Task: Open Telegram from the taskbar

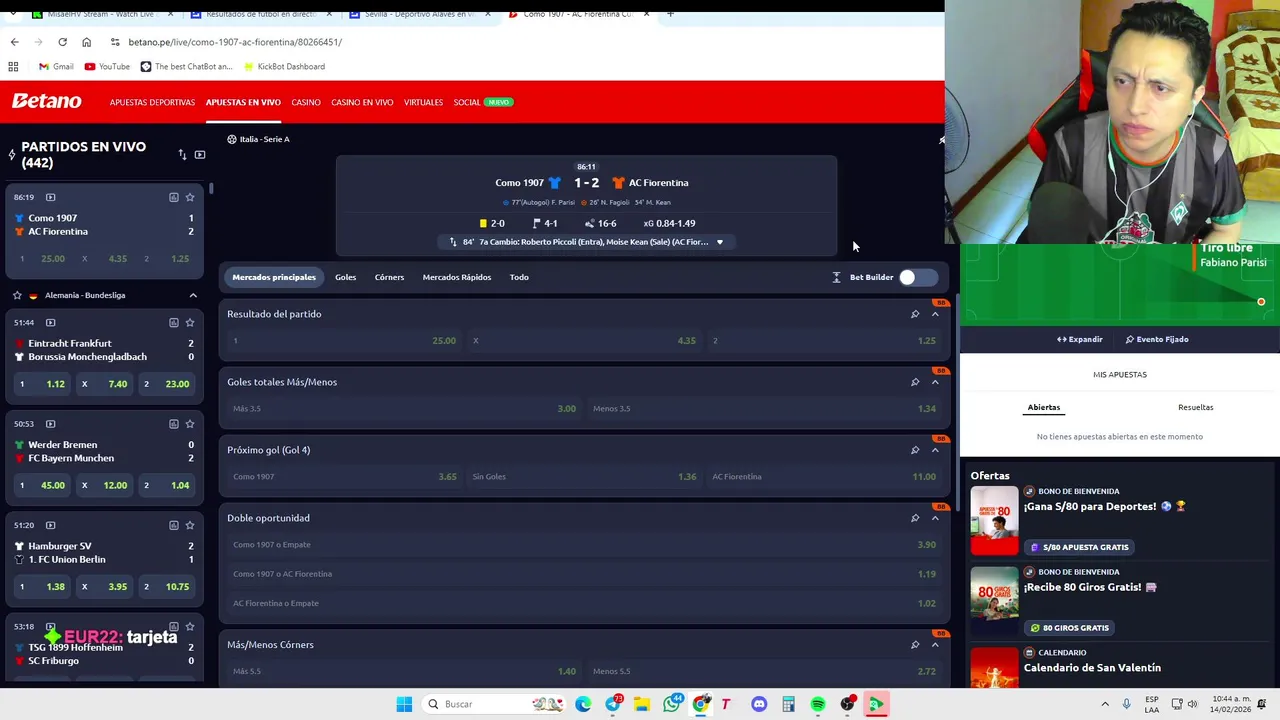Action: [613, 704]
